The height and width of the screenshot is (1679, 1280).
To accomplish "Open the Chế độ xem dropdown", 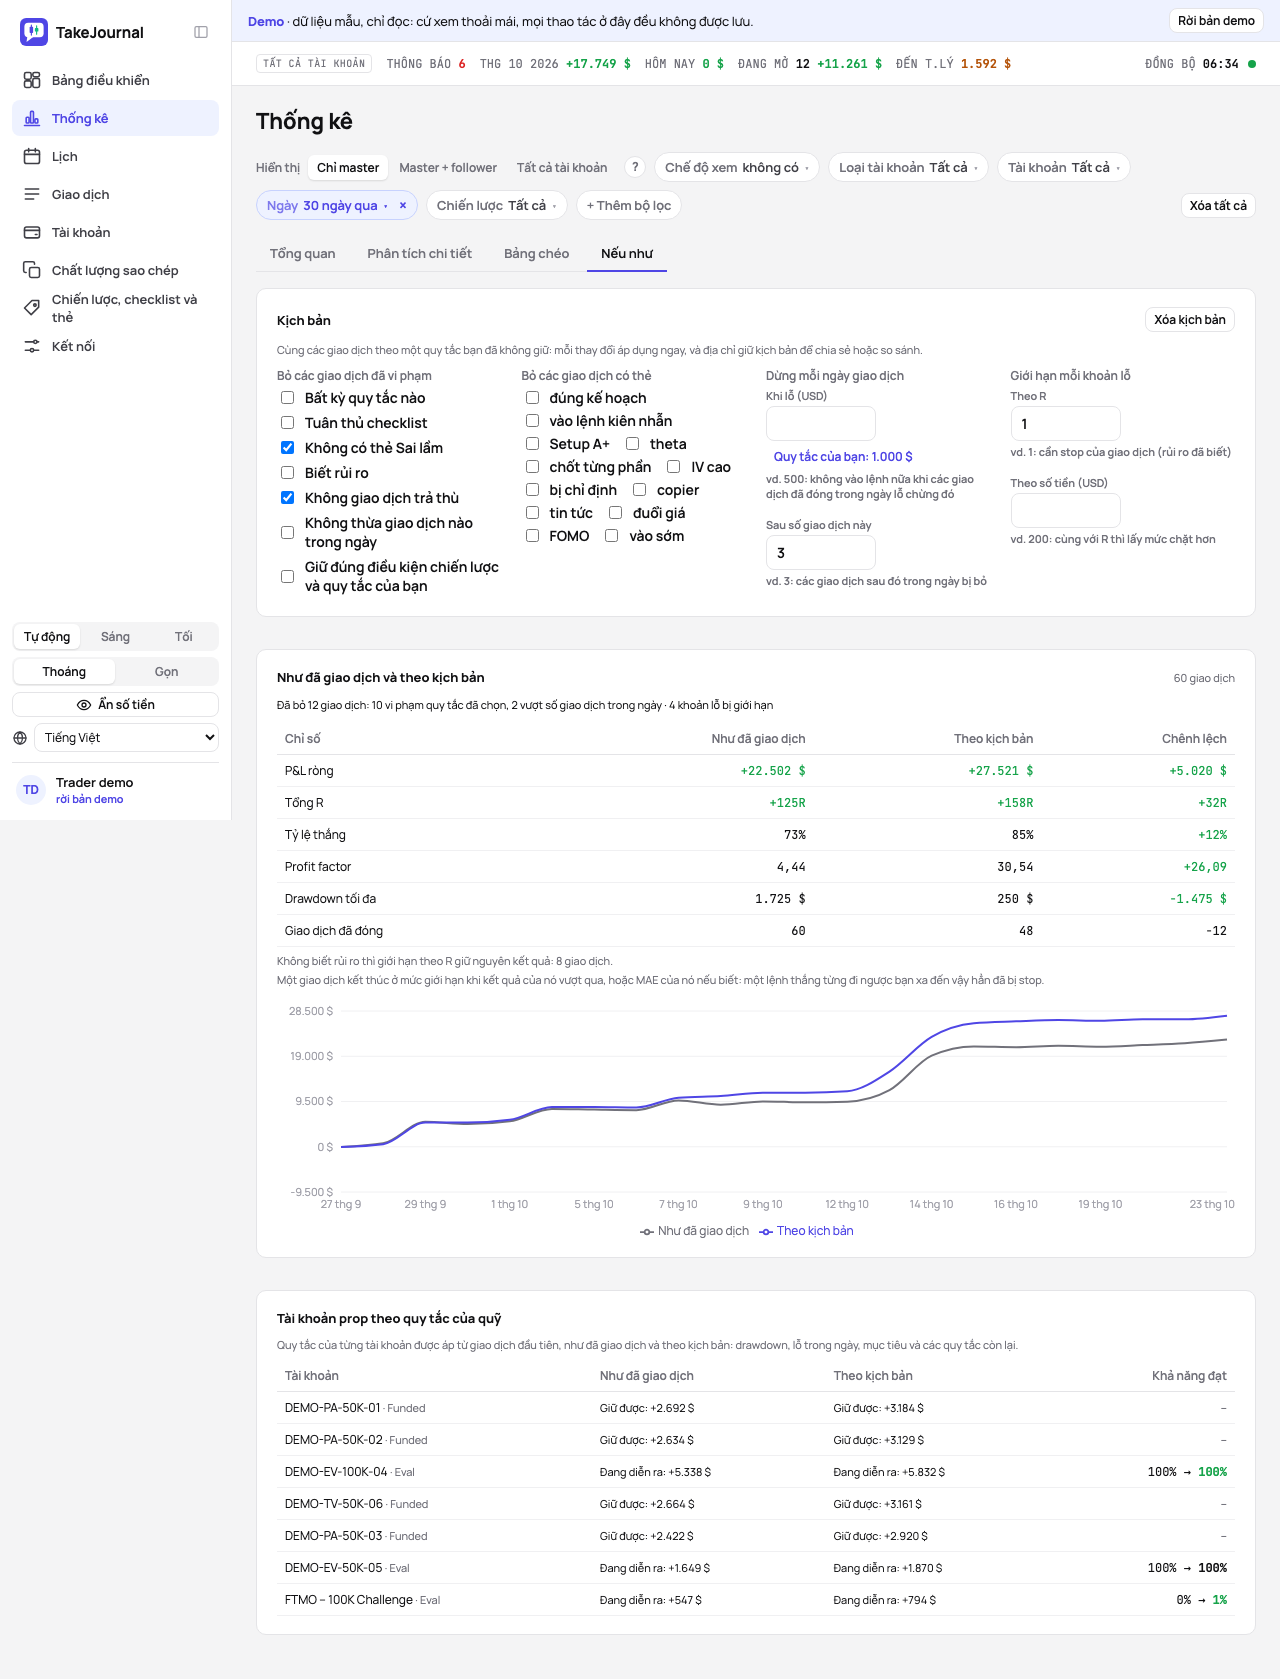I will pos(737,167).
